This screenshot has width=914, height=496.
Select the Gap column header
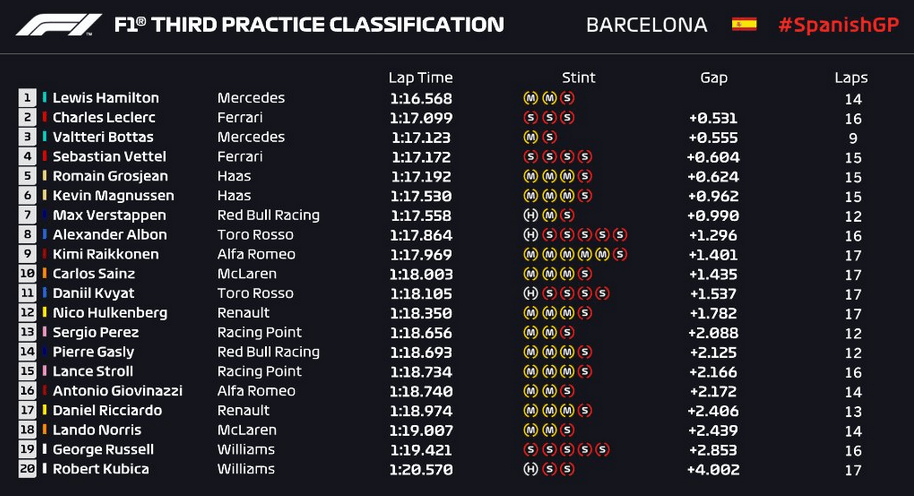[713, 78]
